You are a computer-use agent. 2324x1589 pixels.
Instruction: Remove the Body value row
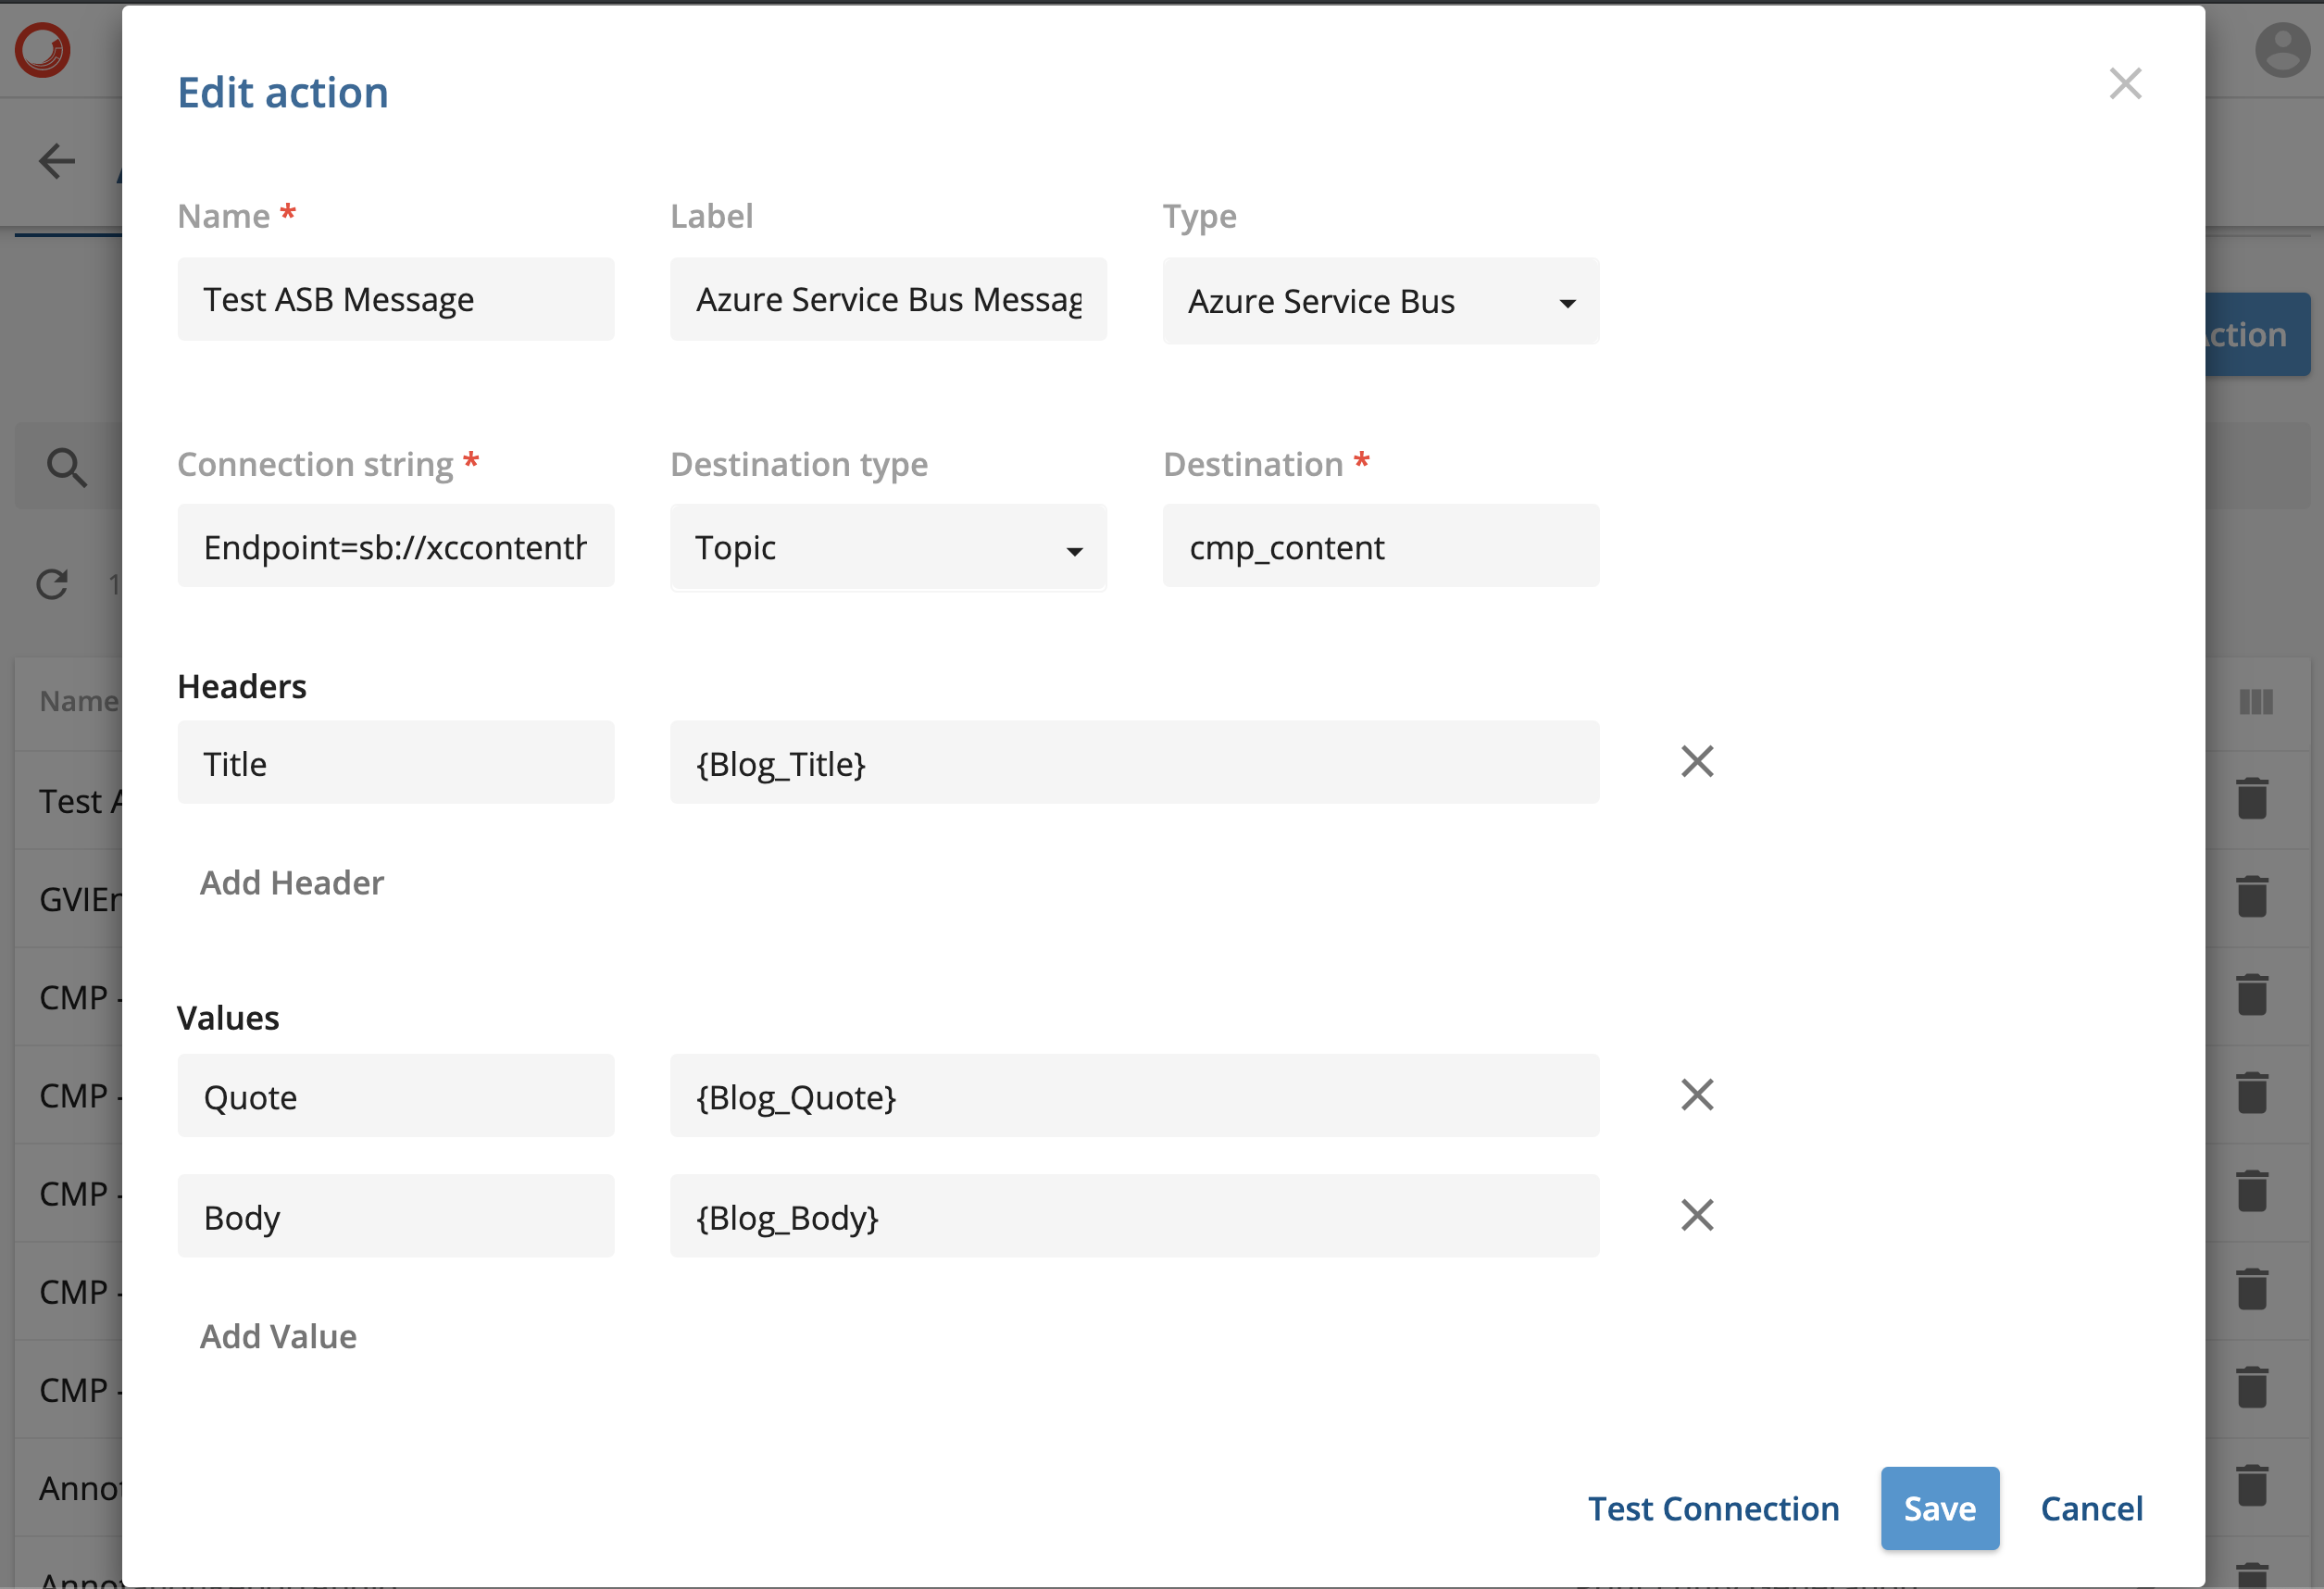pos(1697,1215)
